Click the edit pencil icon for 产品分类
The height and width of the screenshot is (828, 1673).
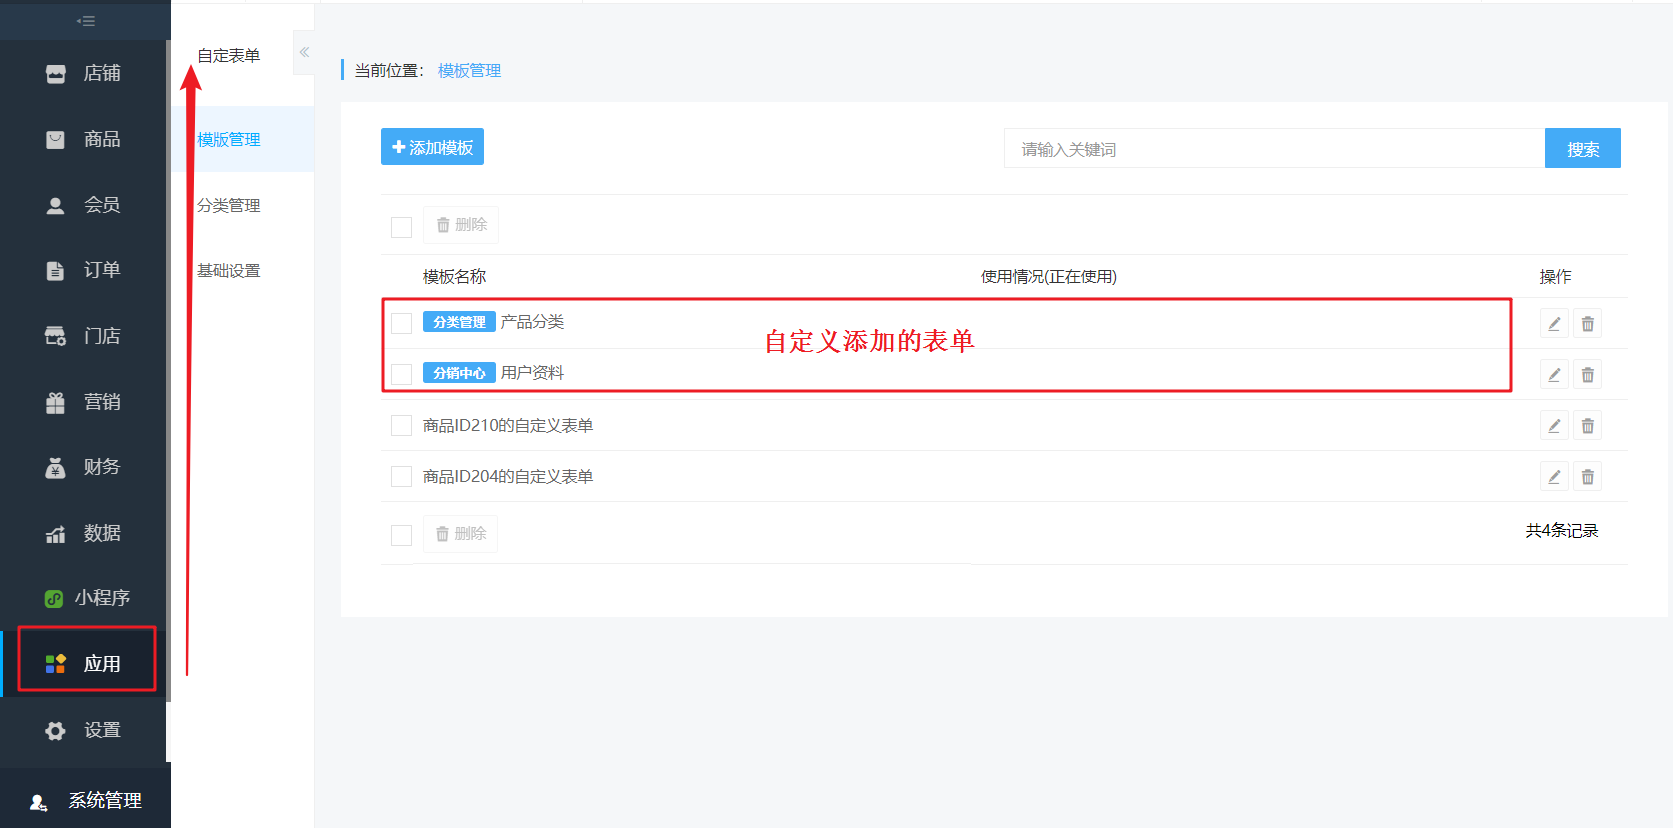coord(1553,324)
